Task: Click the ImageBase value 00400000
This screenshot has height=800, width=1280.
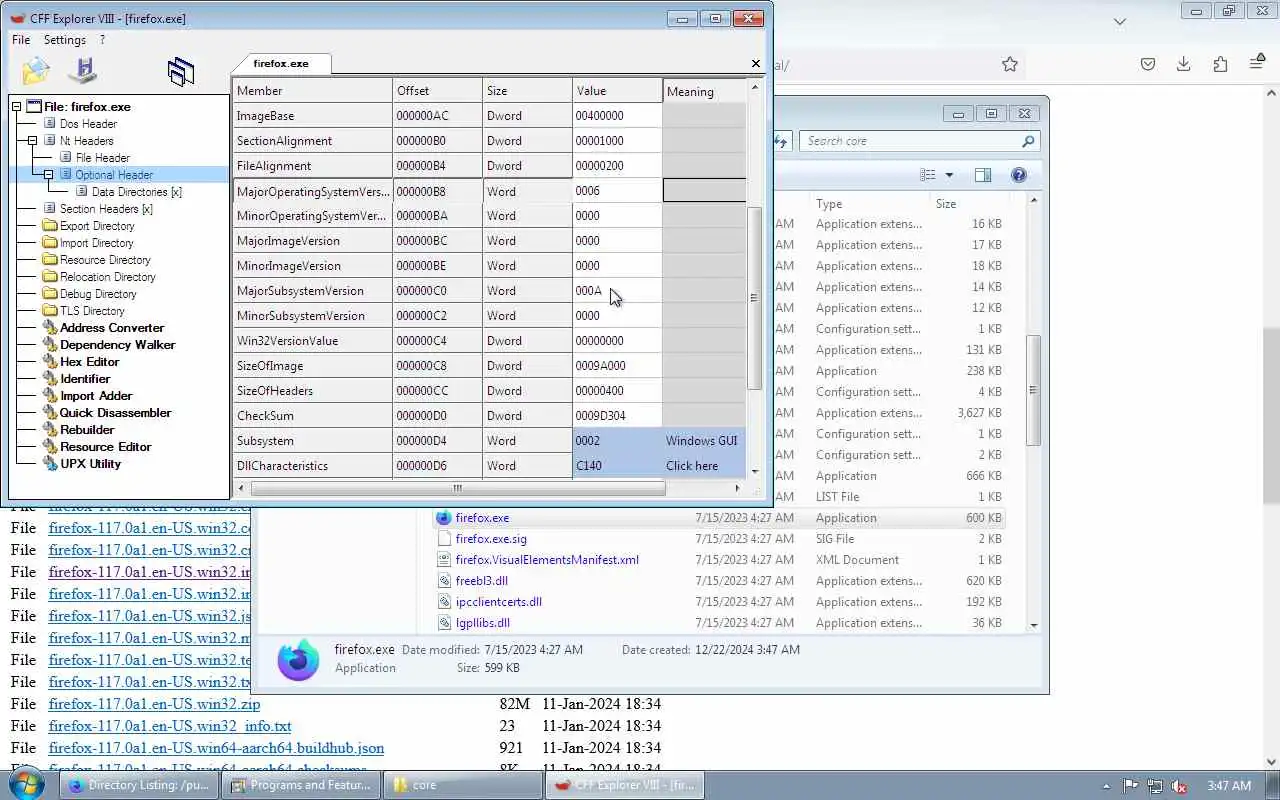Action: [617, 116]
